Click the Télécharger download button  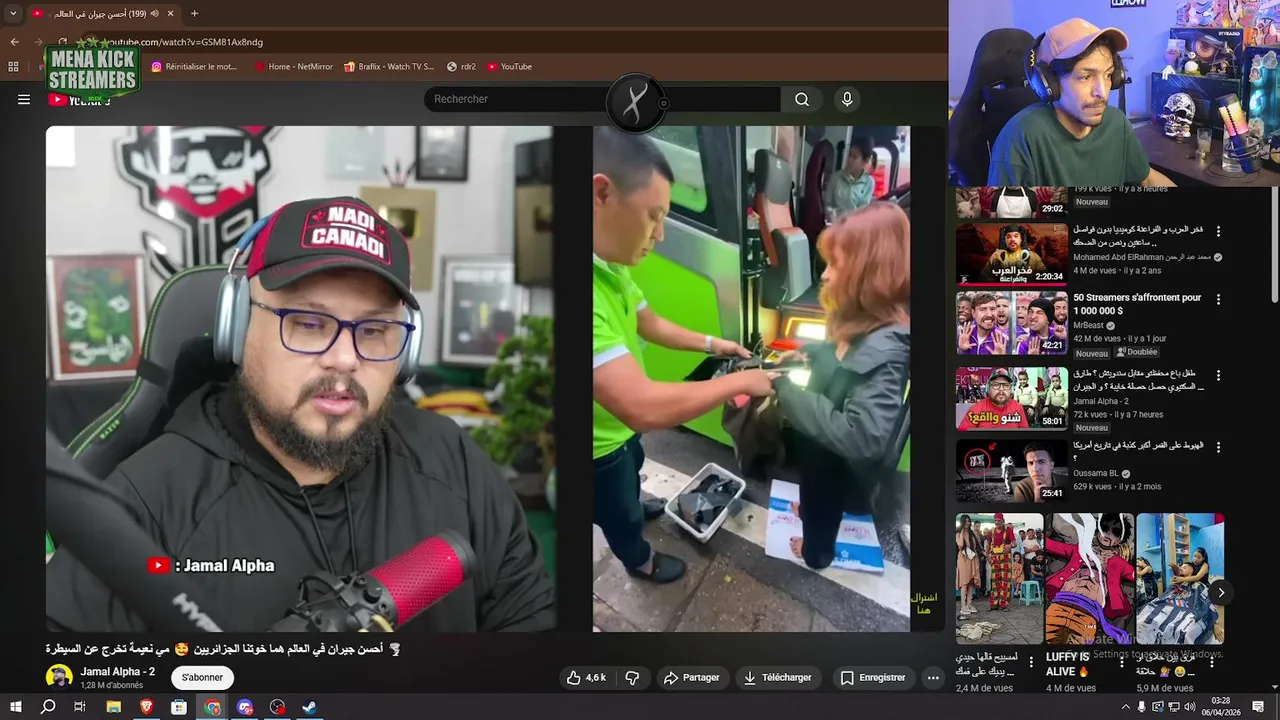[x=777, y=677]
